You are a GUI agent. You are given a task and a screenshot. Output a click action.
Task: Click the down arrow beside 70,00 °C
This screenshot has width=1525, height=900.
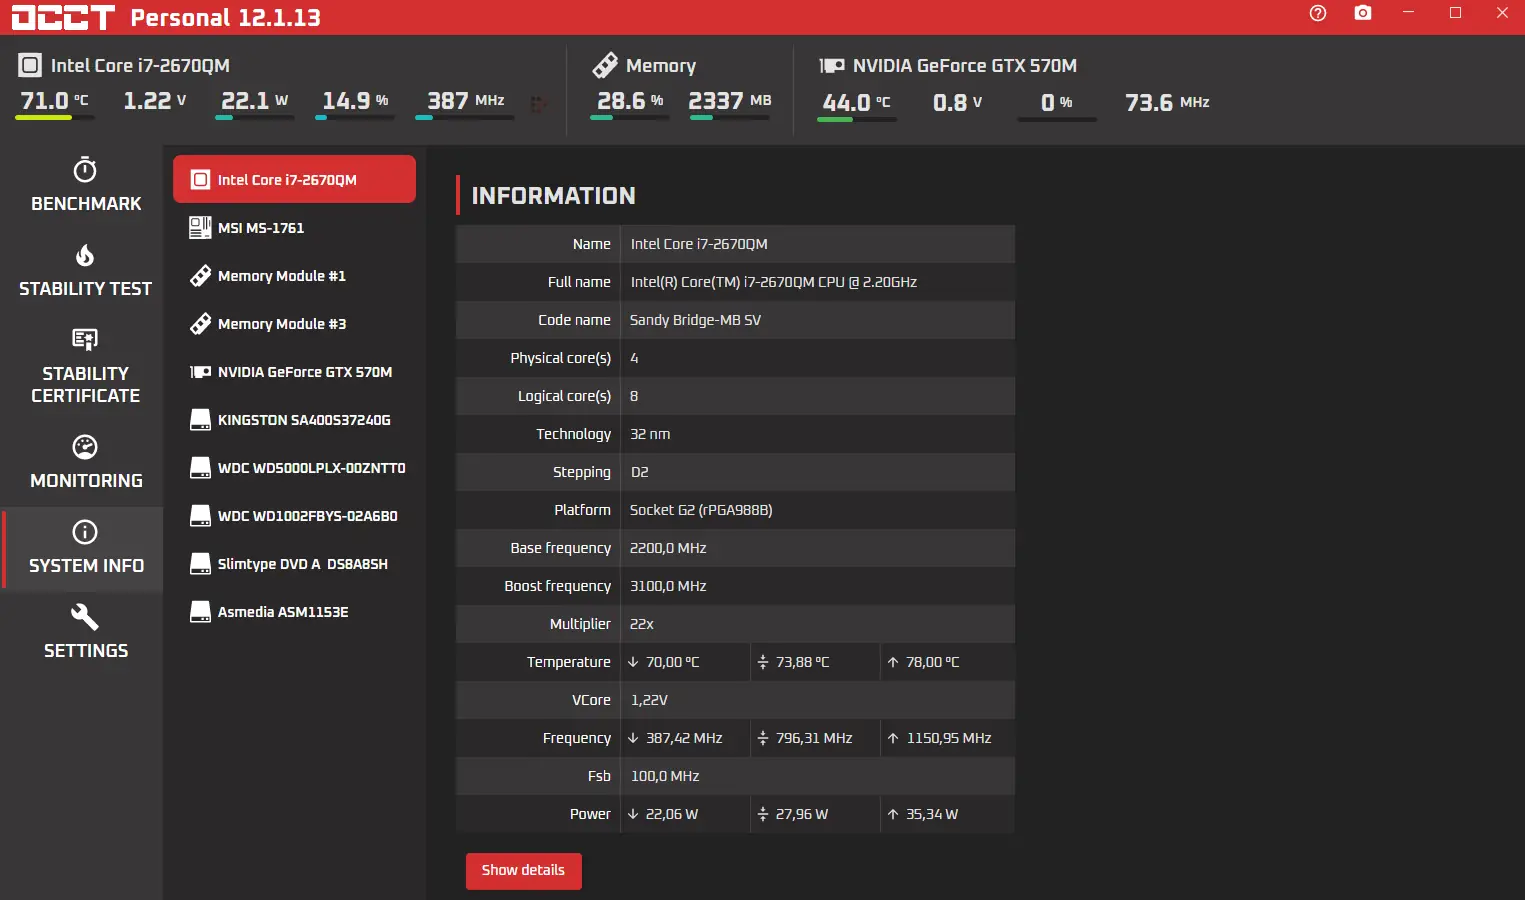[x=633, y=662]
